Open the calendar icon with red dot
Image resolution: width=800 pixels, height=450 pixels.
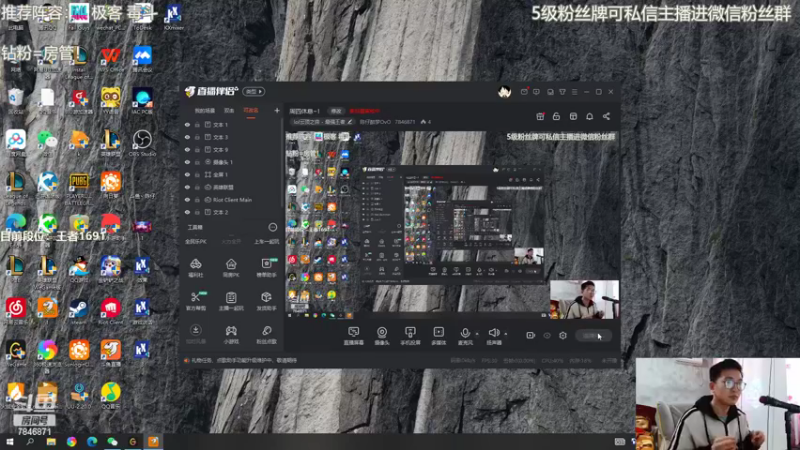540,116
